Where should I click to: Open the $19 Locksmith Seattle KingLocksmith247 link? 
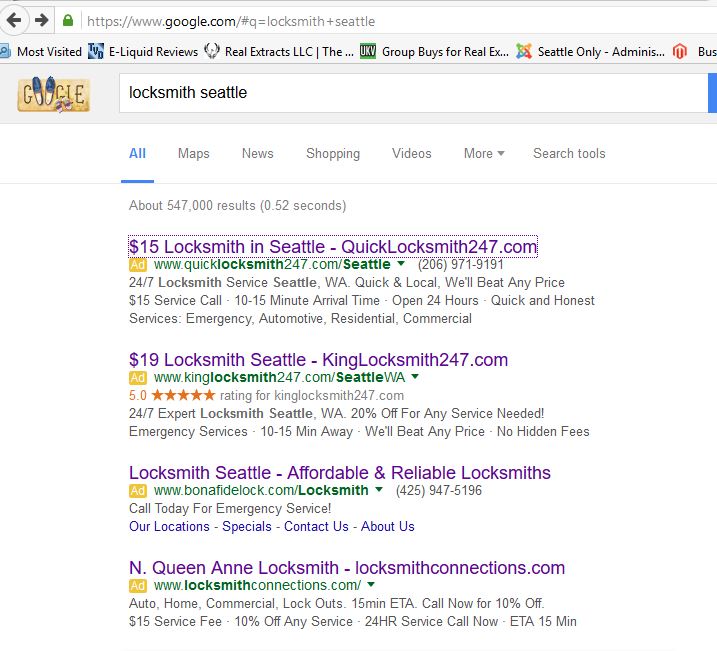318,360
